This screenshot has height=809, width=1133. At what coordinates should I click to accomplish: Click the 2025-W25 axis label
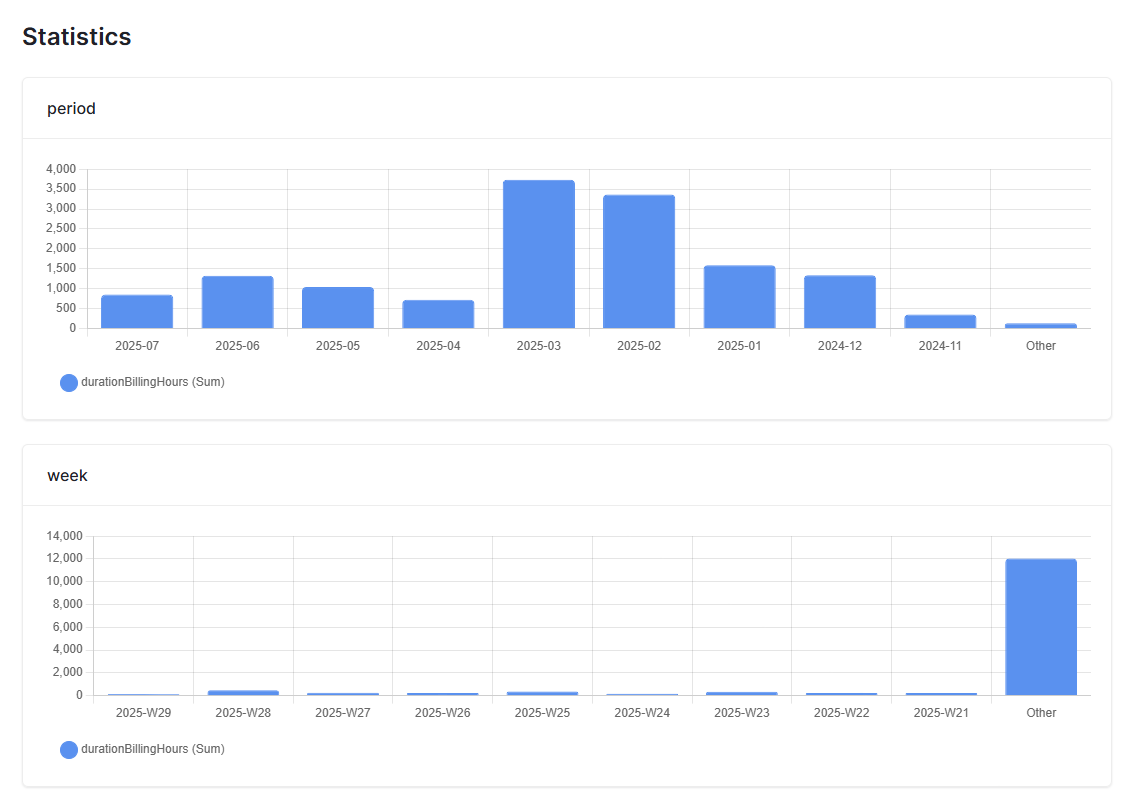coord(542,713)
